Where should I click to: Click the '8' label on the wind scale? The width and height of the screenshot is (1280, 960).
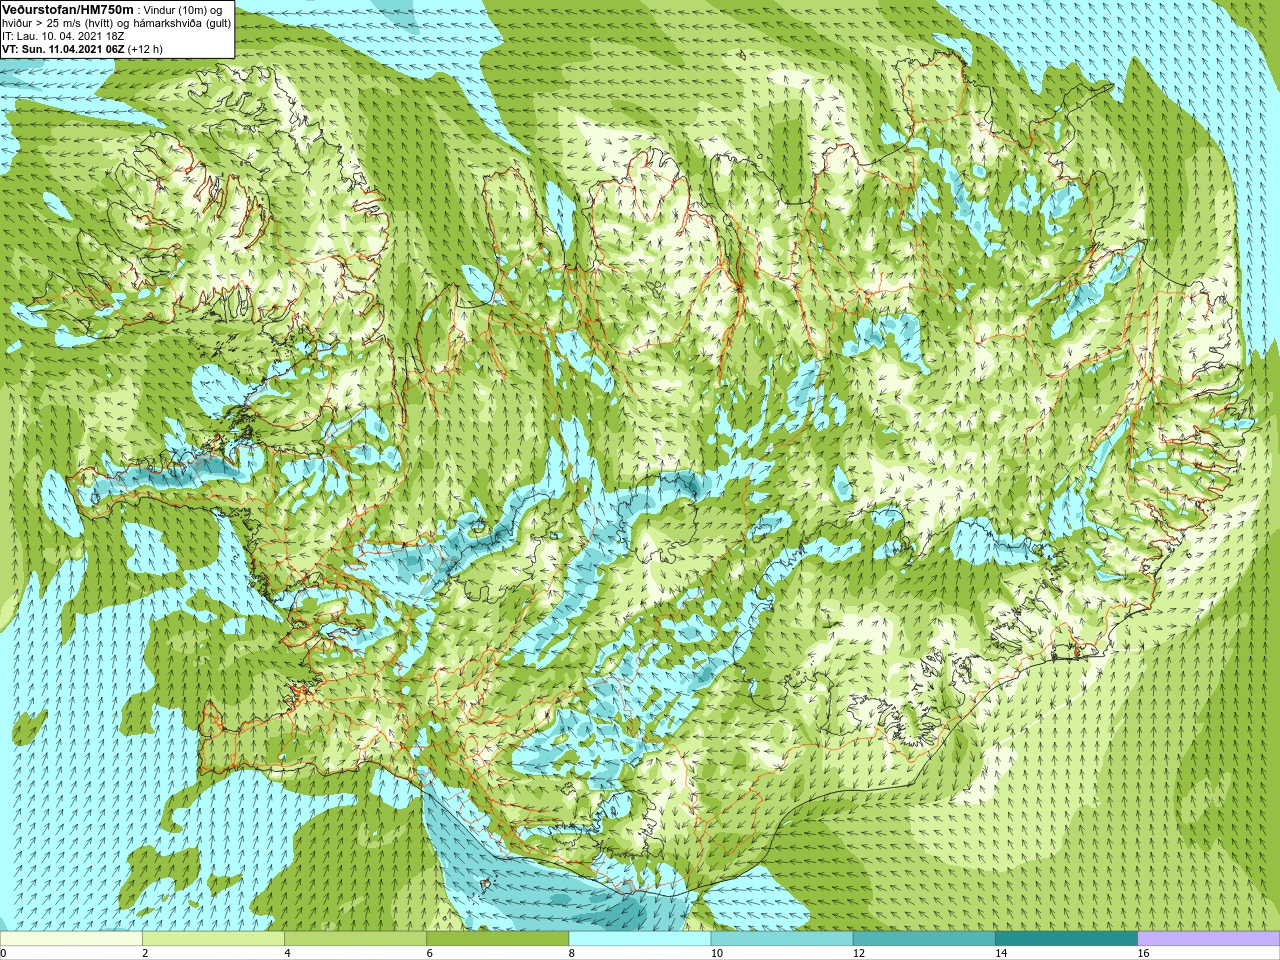[x=572, y=954]
